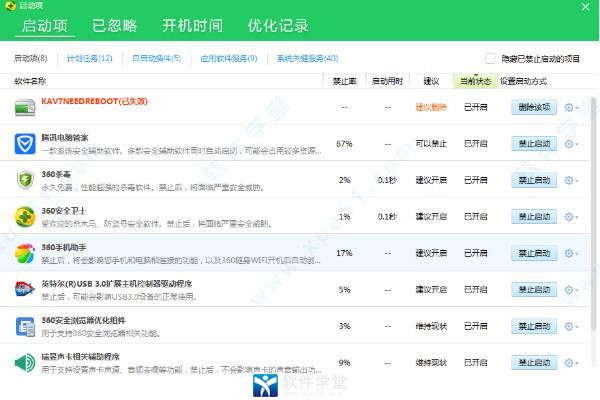
Task: Click 禁止启动 for 360杀毒
Action: pyautogui.click(x=534, y=180)
